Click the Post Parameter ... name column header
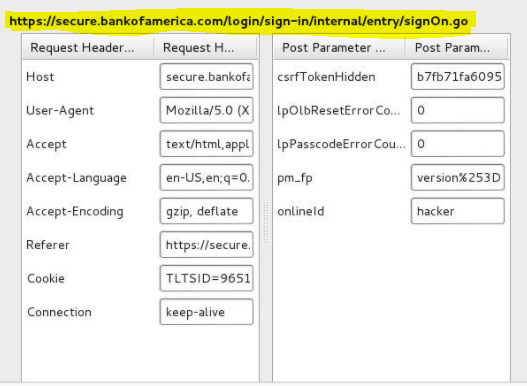The image size is (527, 386). [339, 48]
